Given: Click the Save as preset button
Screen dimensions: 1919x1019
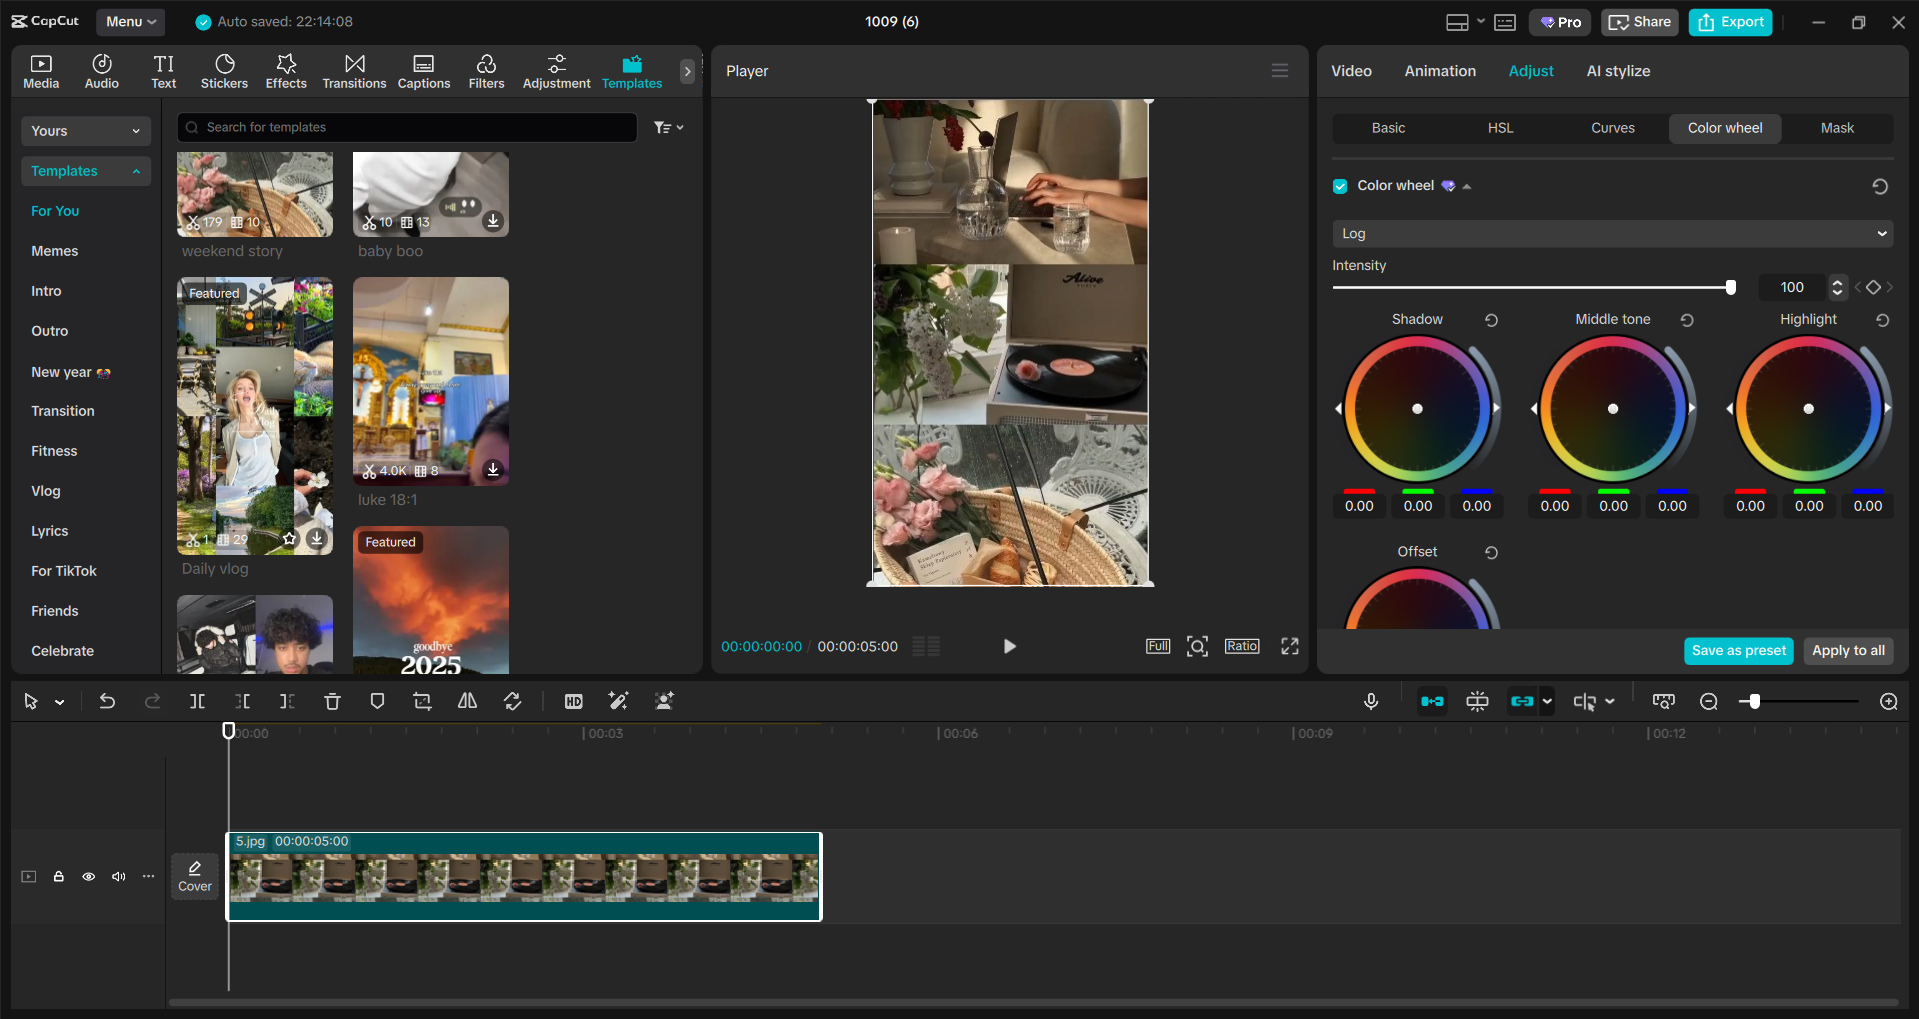Looking at the screenshot, I should point(1738,650).
